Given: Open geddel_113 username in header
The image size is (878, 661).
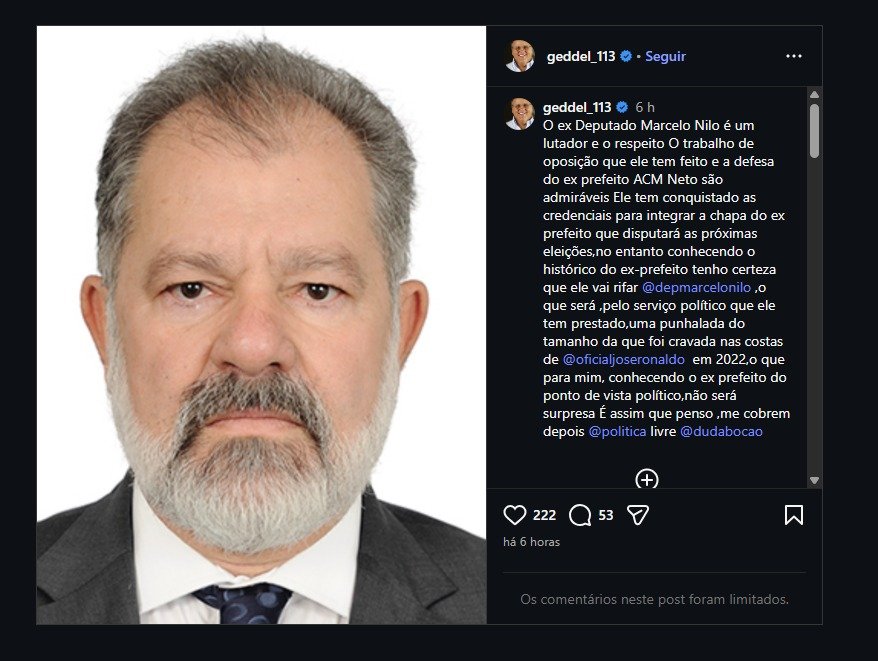Looking at the screenshot, I should [581, 57].
